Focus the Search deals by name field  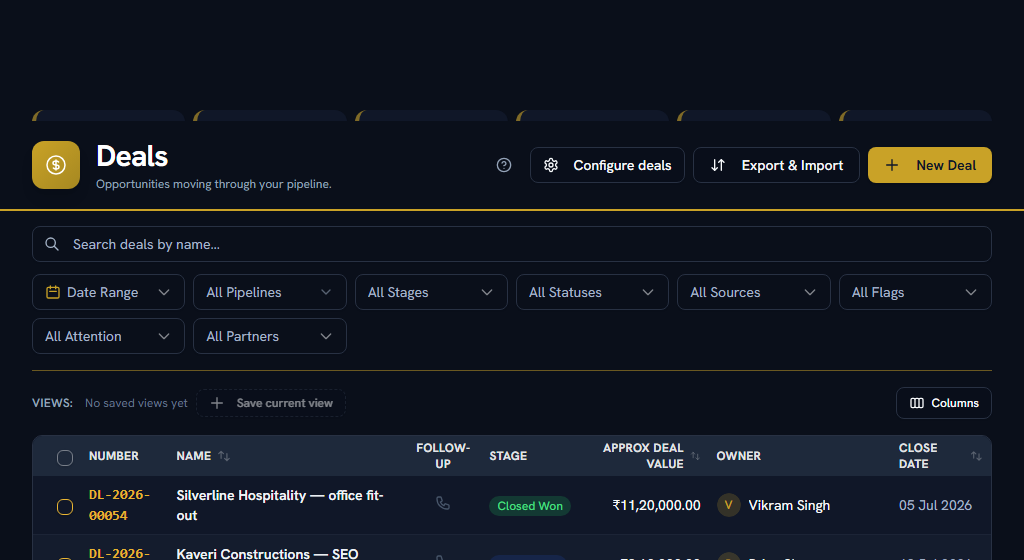point(512,244)
